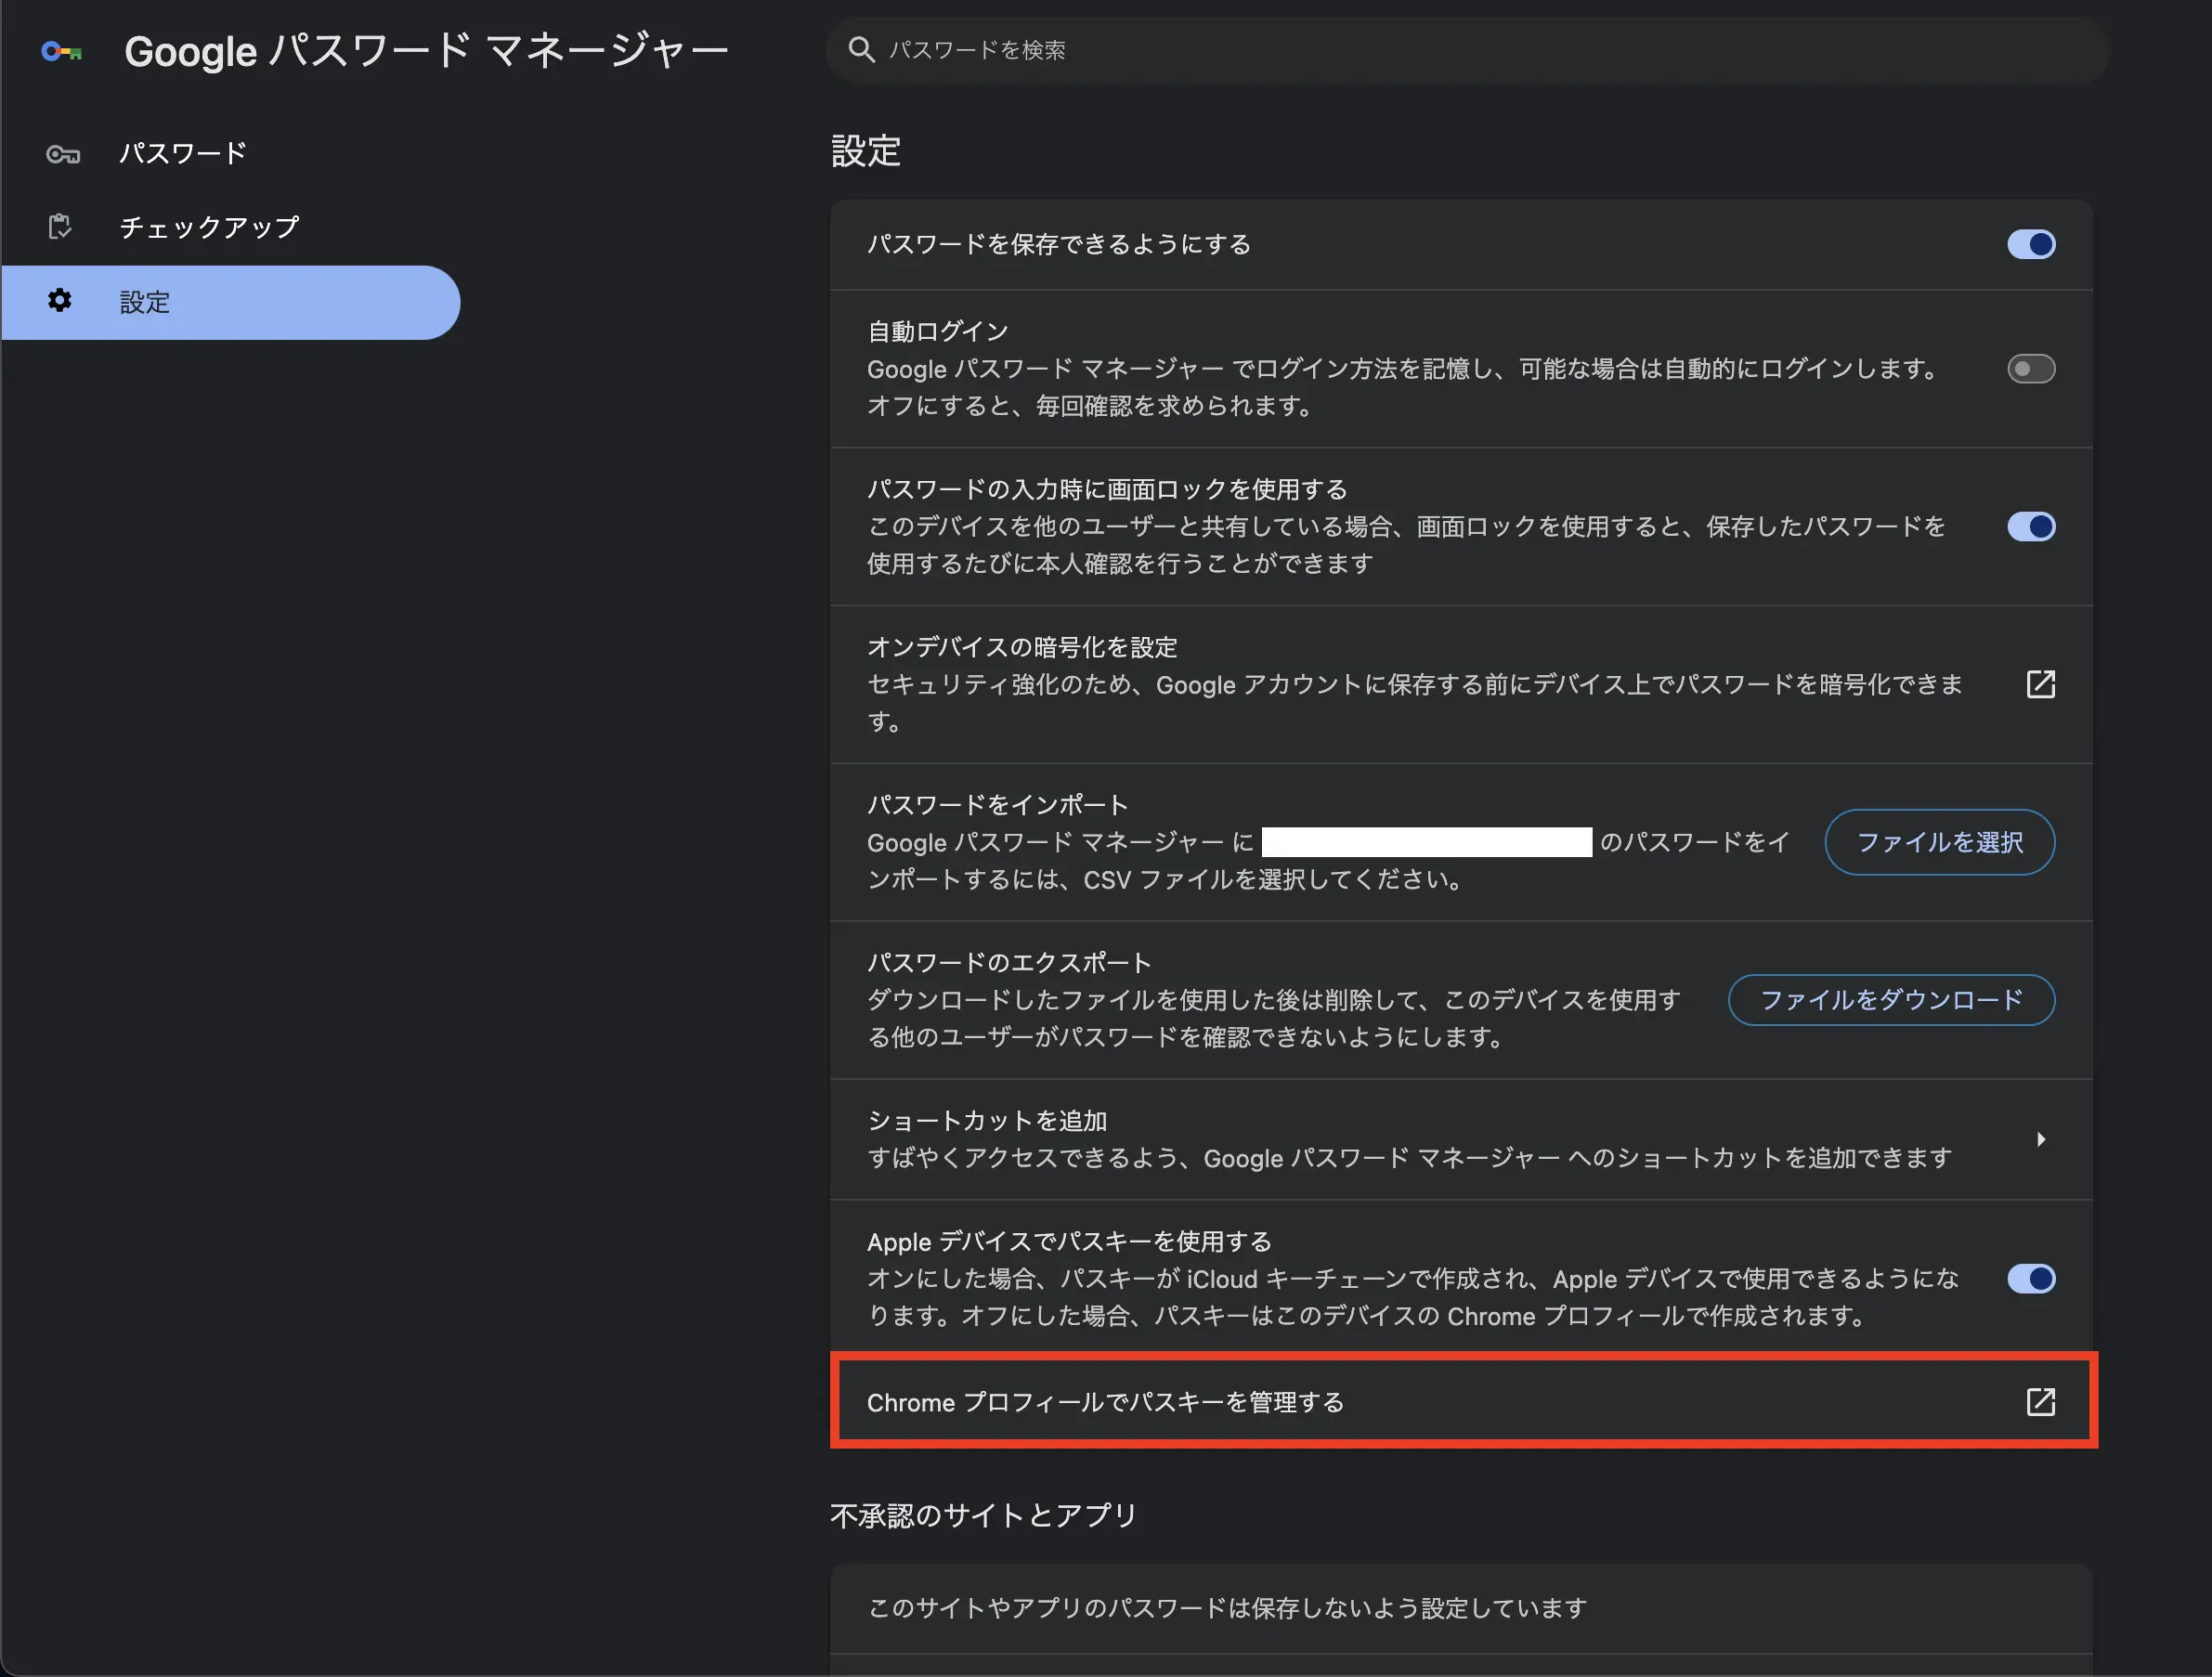Select the 設定 sidebar entry

tap(144, 302)
